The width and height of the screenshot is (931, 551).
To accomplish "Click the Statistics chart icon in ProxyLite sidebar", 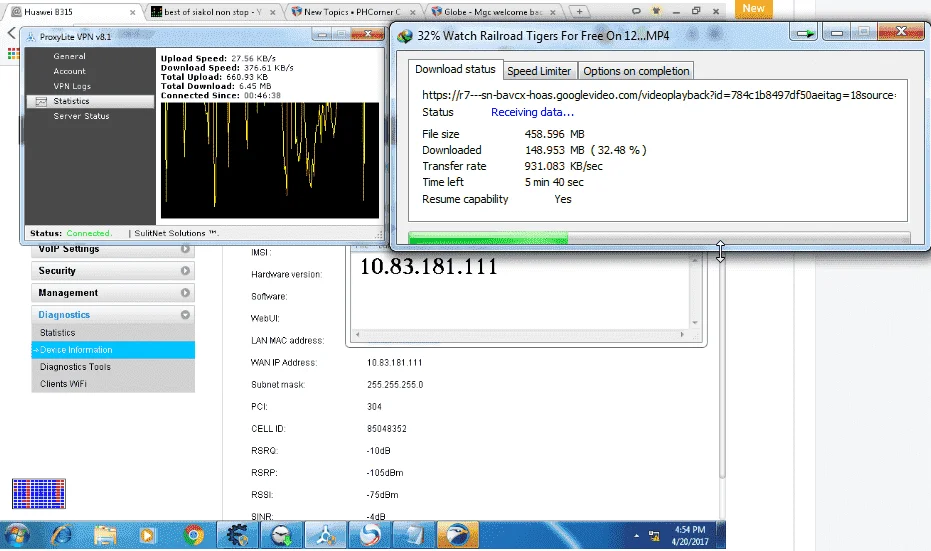I will point(41,102).
